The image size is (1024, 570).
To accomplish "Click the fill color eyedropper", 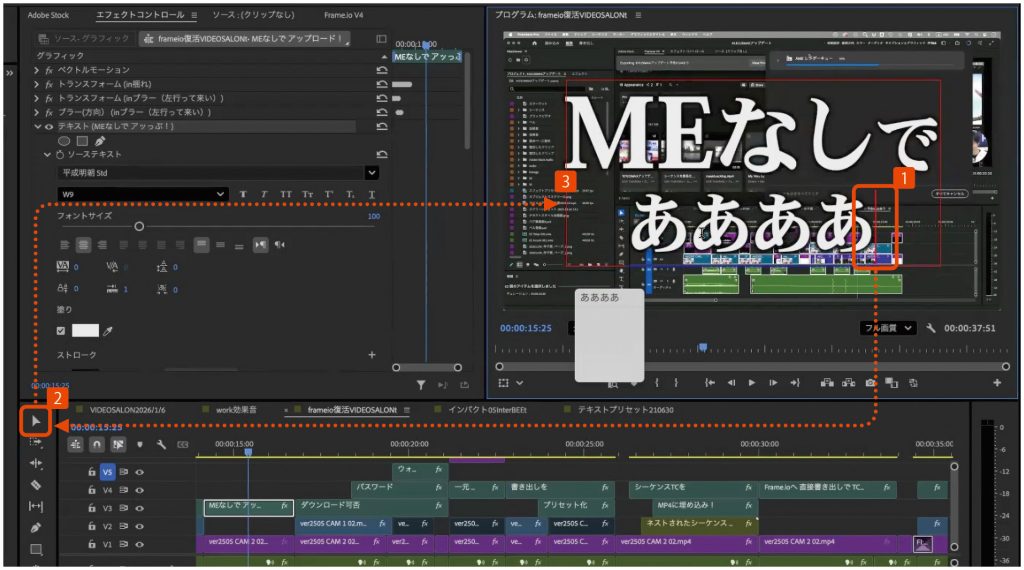I will point(108,330).
